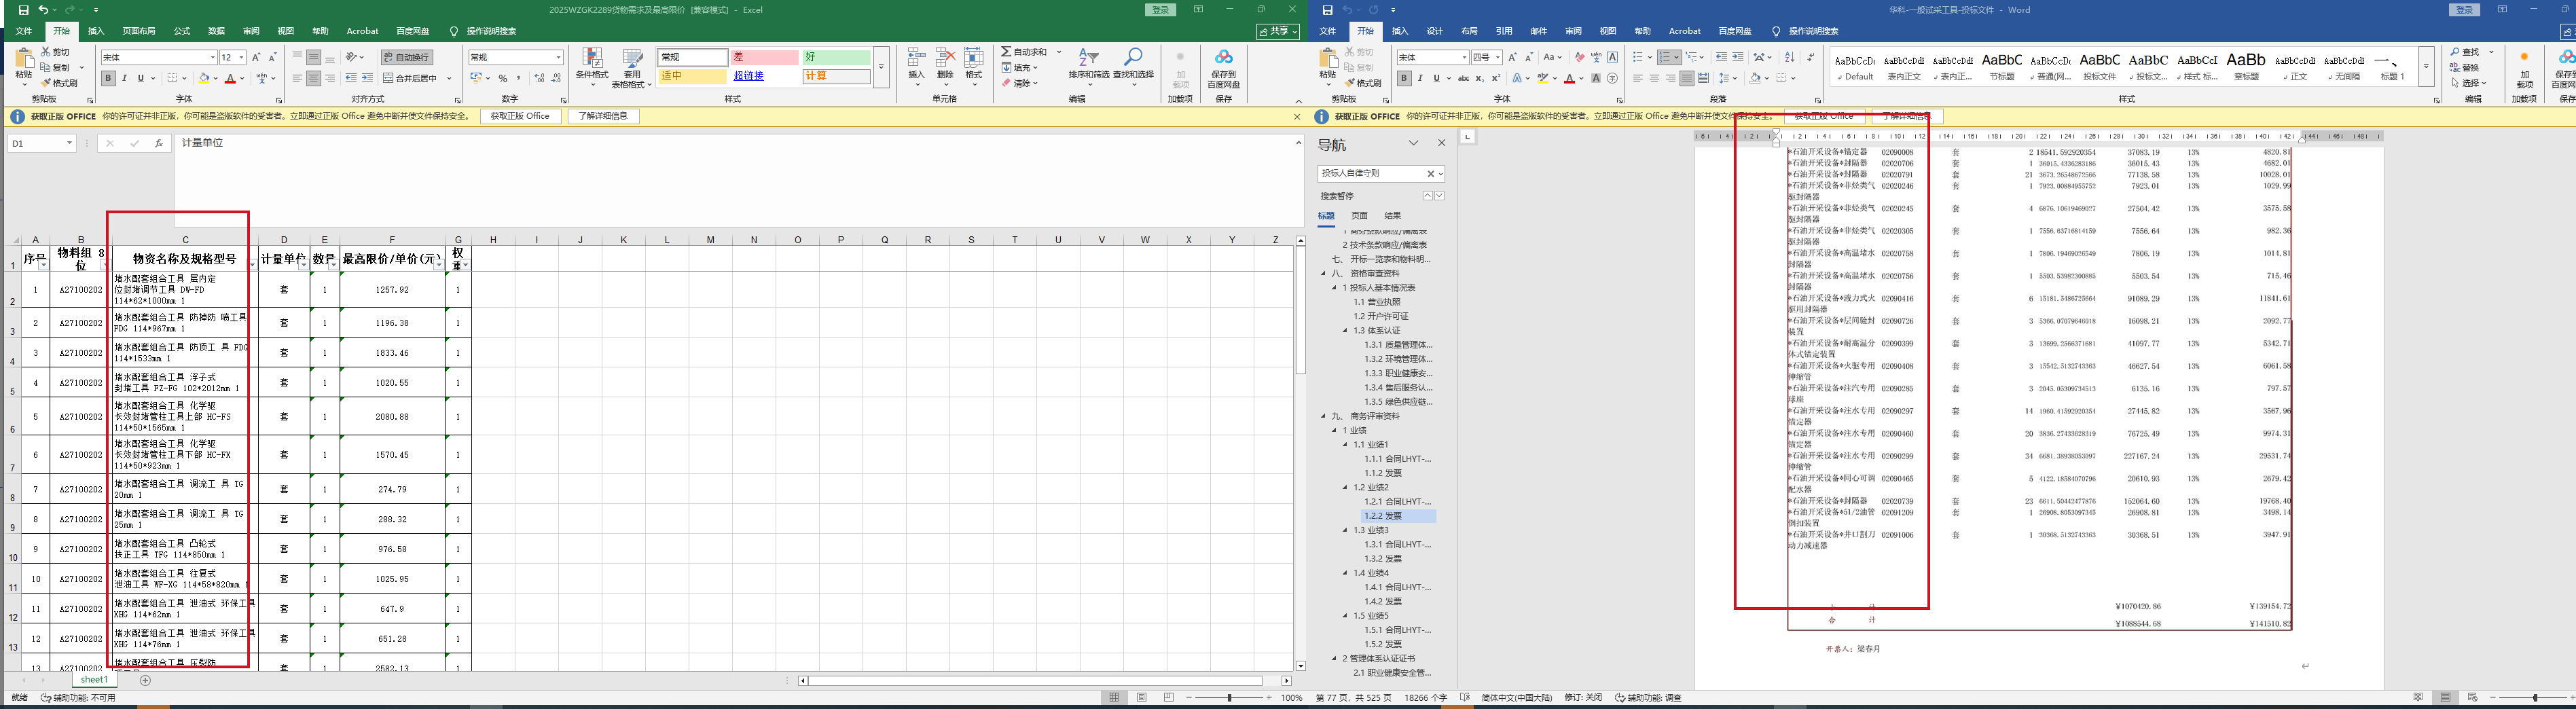Open Conditional Formatting in Excel
Image resolution: width=2576 pixels, height=709 pixels.
click(592, 67)
